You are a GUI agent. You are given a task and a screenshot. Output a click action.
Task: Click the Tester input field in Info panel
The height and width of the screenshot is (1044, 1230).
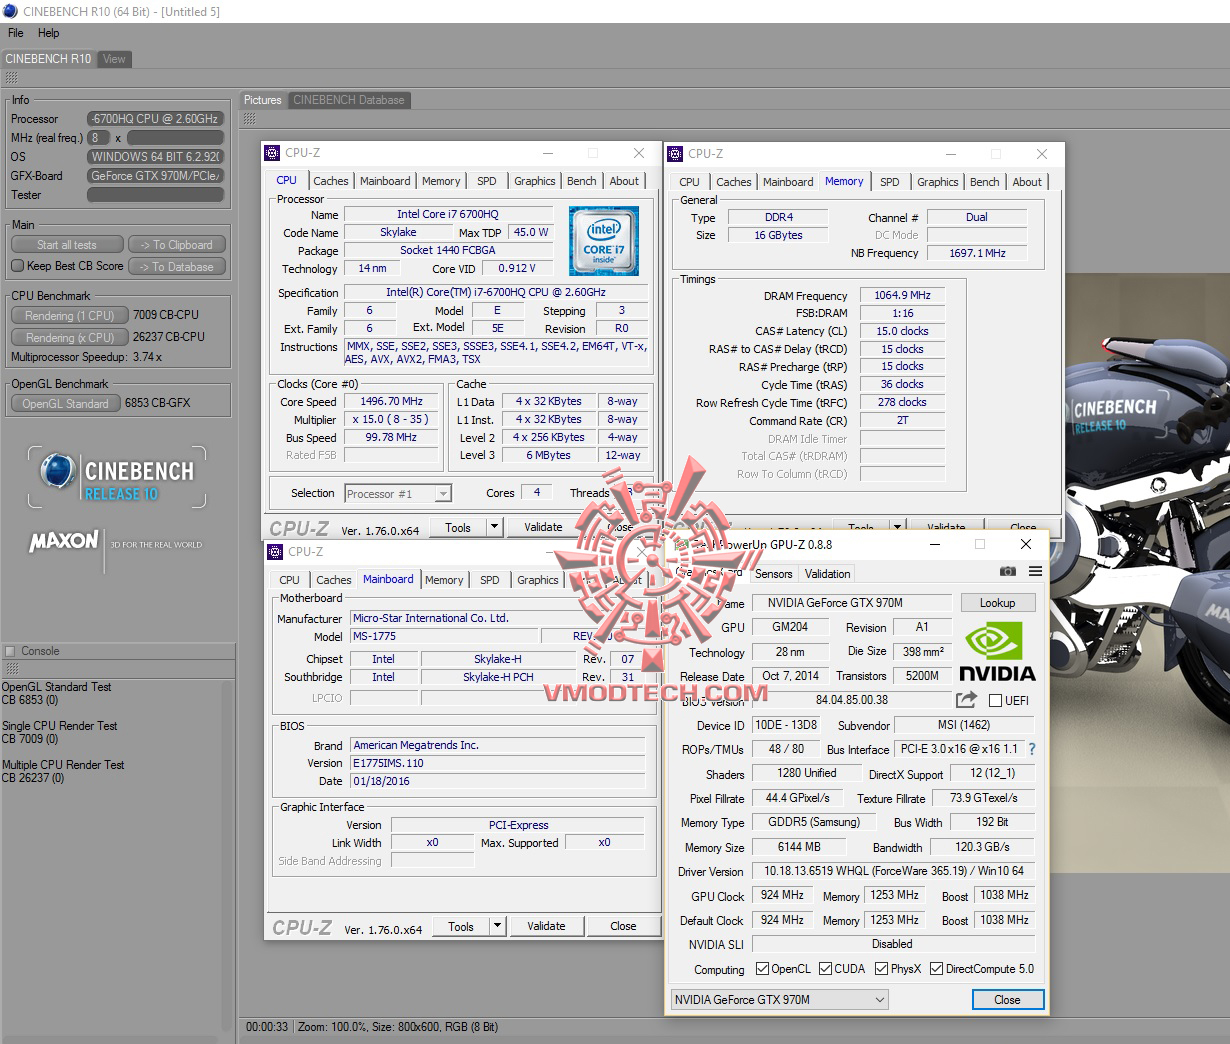point(155,195)
